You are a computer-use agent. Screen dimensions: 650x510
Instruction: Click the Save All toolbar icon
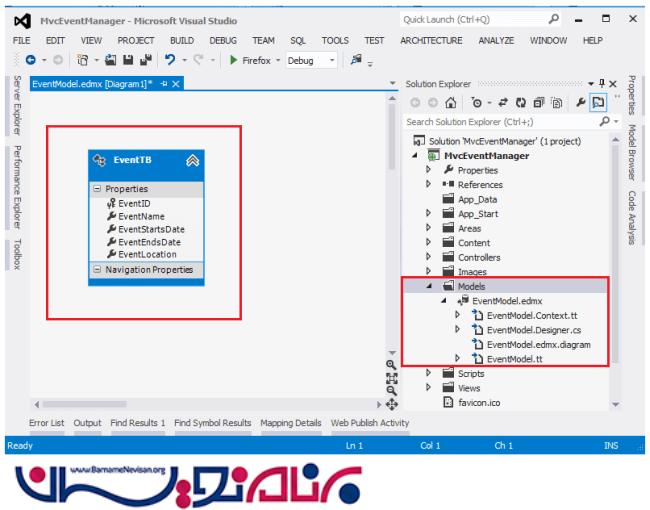click(x=146, y=60)
